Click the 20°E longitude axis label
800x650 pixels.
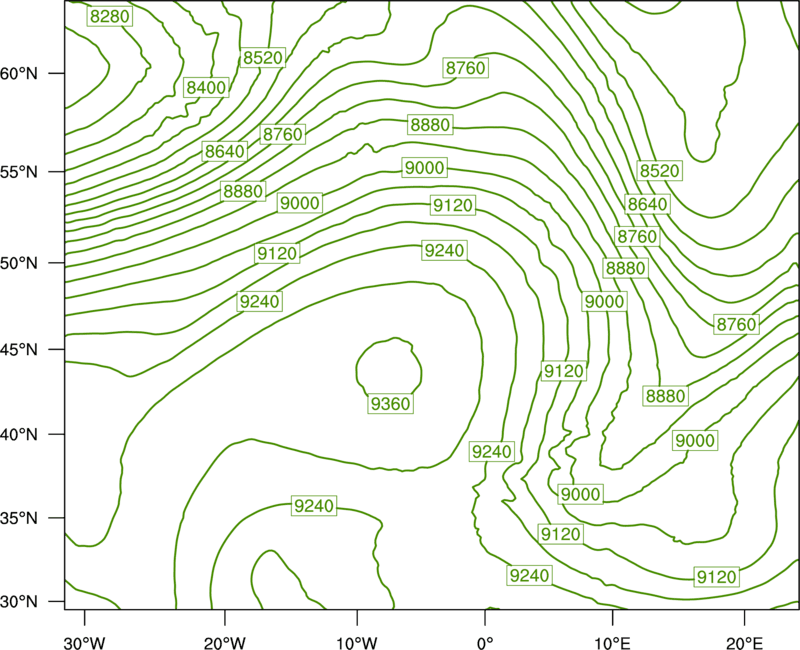click(744, 643)
